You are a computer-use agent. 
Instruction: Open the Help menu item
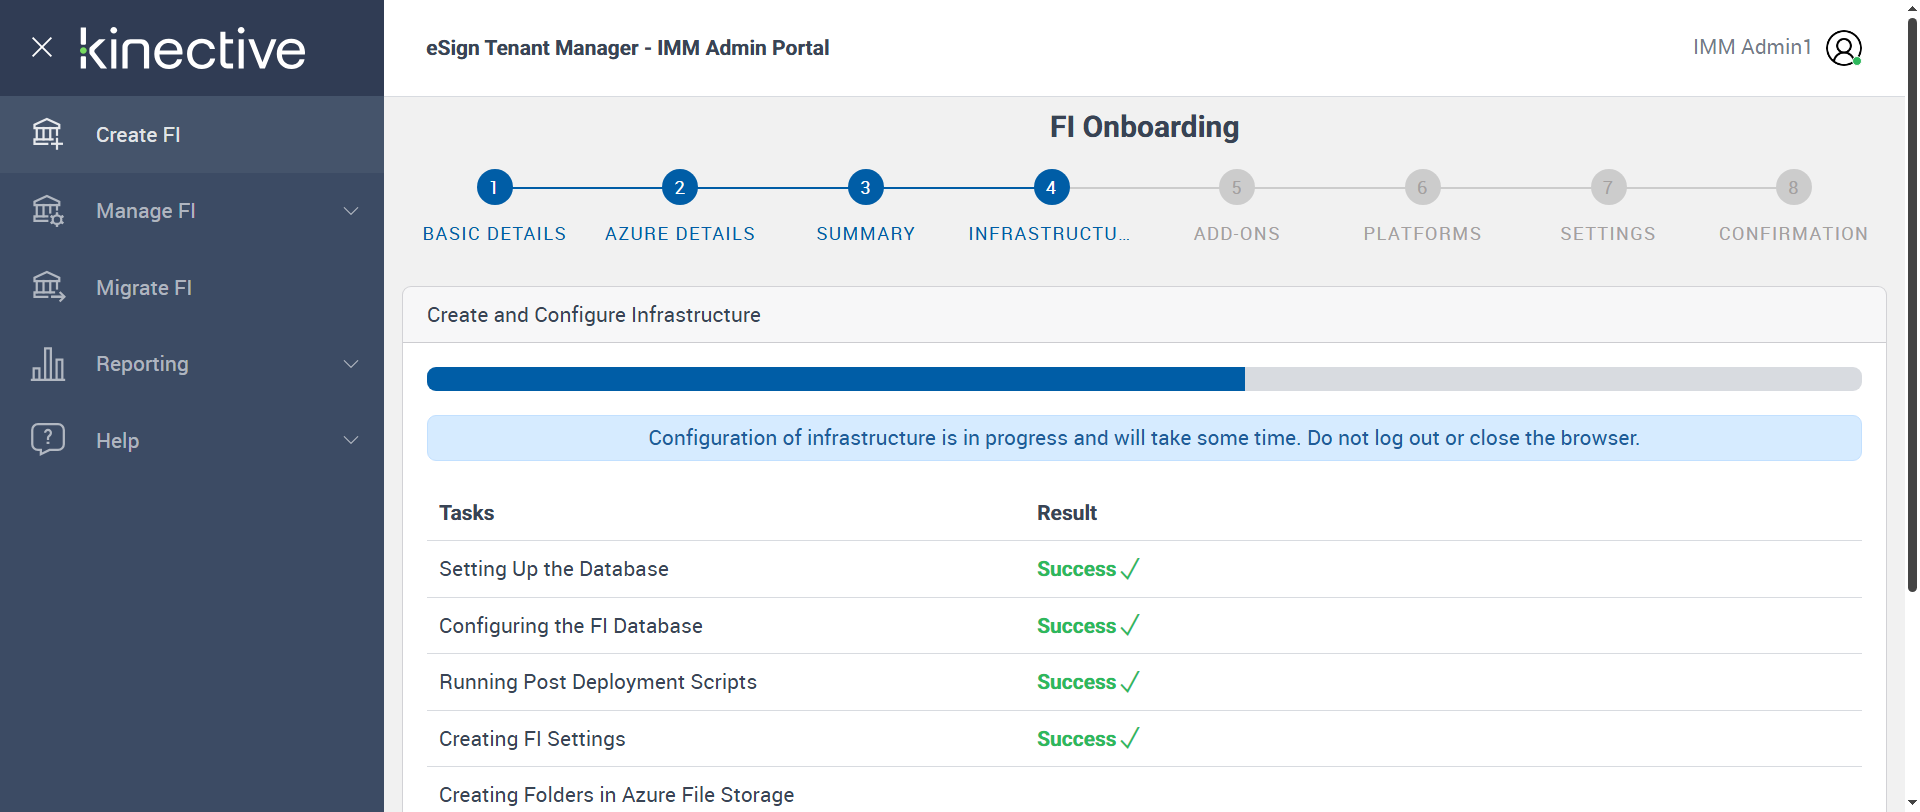(192, 441)
